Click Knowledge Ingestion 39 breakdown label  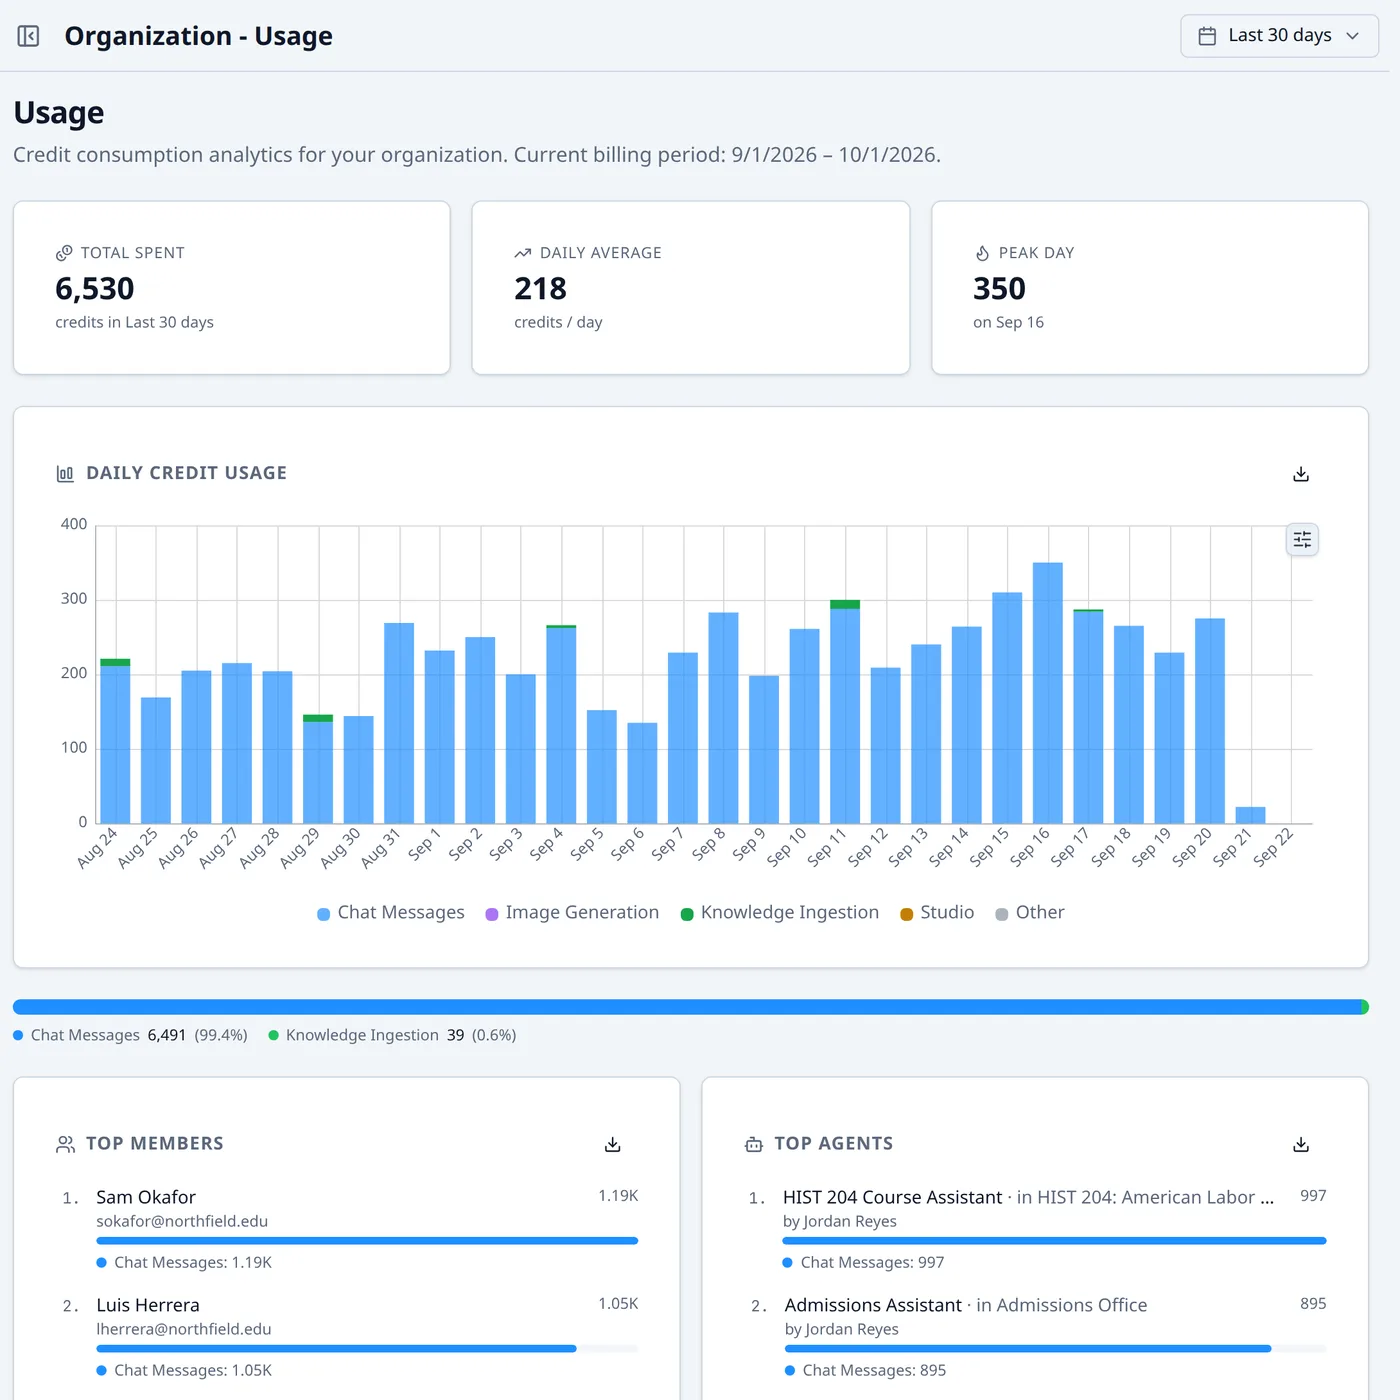point(392,1035)
